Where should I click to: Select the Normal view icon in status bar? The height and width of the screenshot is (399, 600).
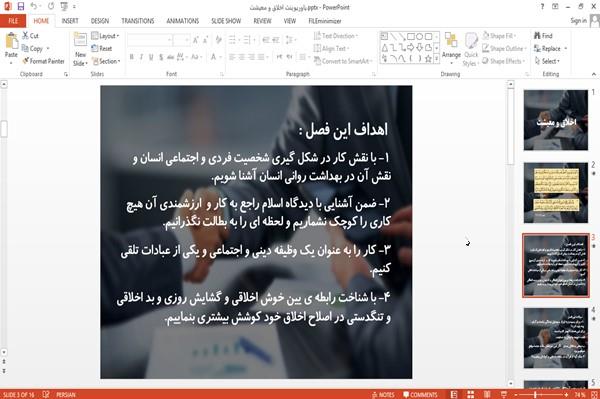coord(454,394)
